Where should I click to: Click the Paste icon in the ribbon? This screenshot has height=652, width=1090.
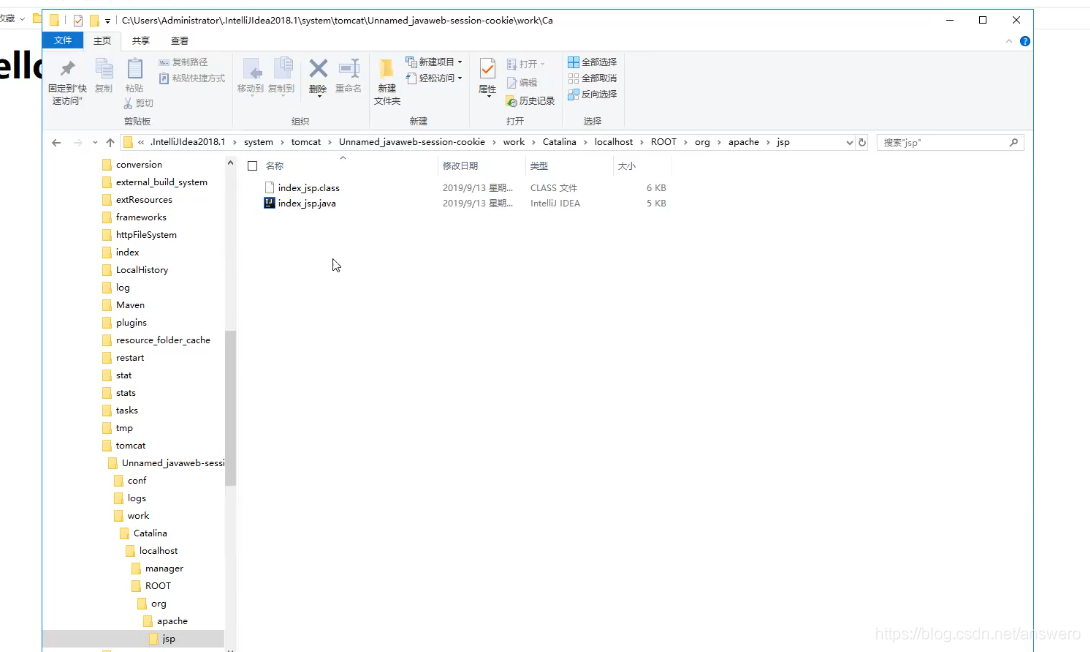pos(135,69)
